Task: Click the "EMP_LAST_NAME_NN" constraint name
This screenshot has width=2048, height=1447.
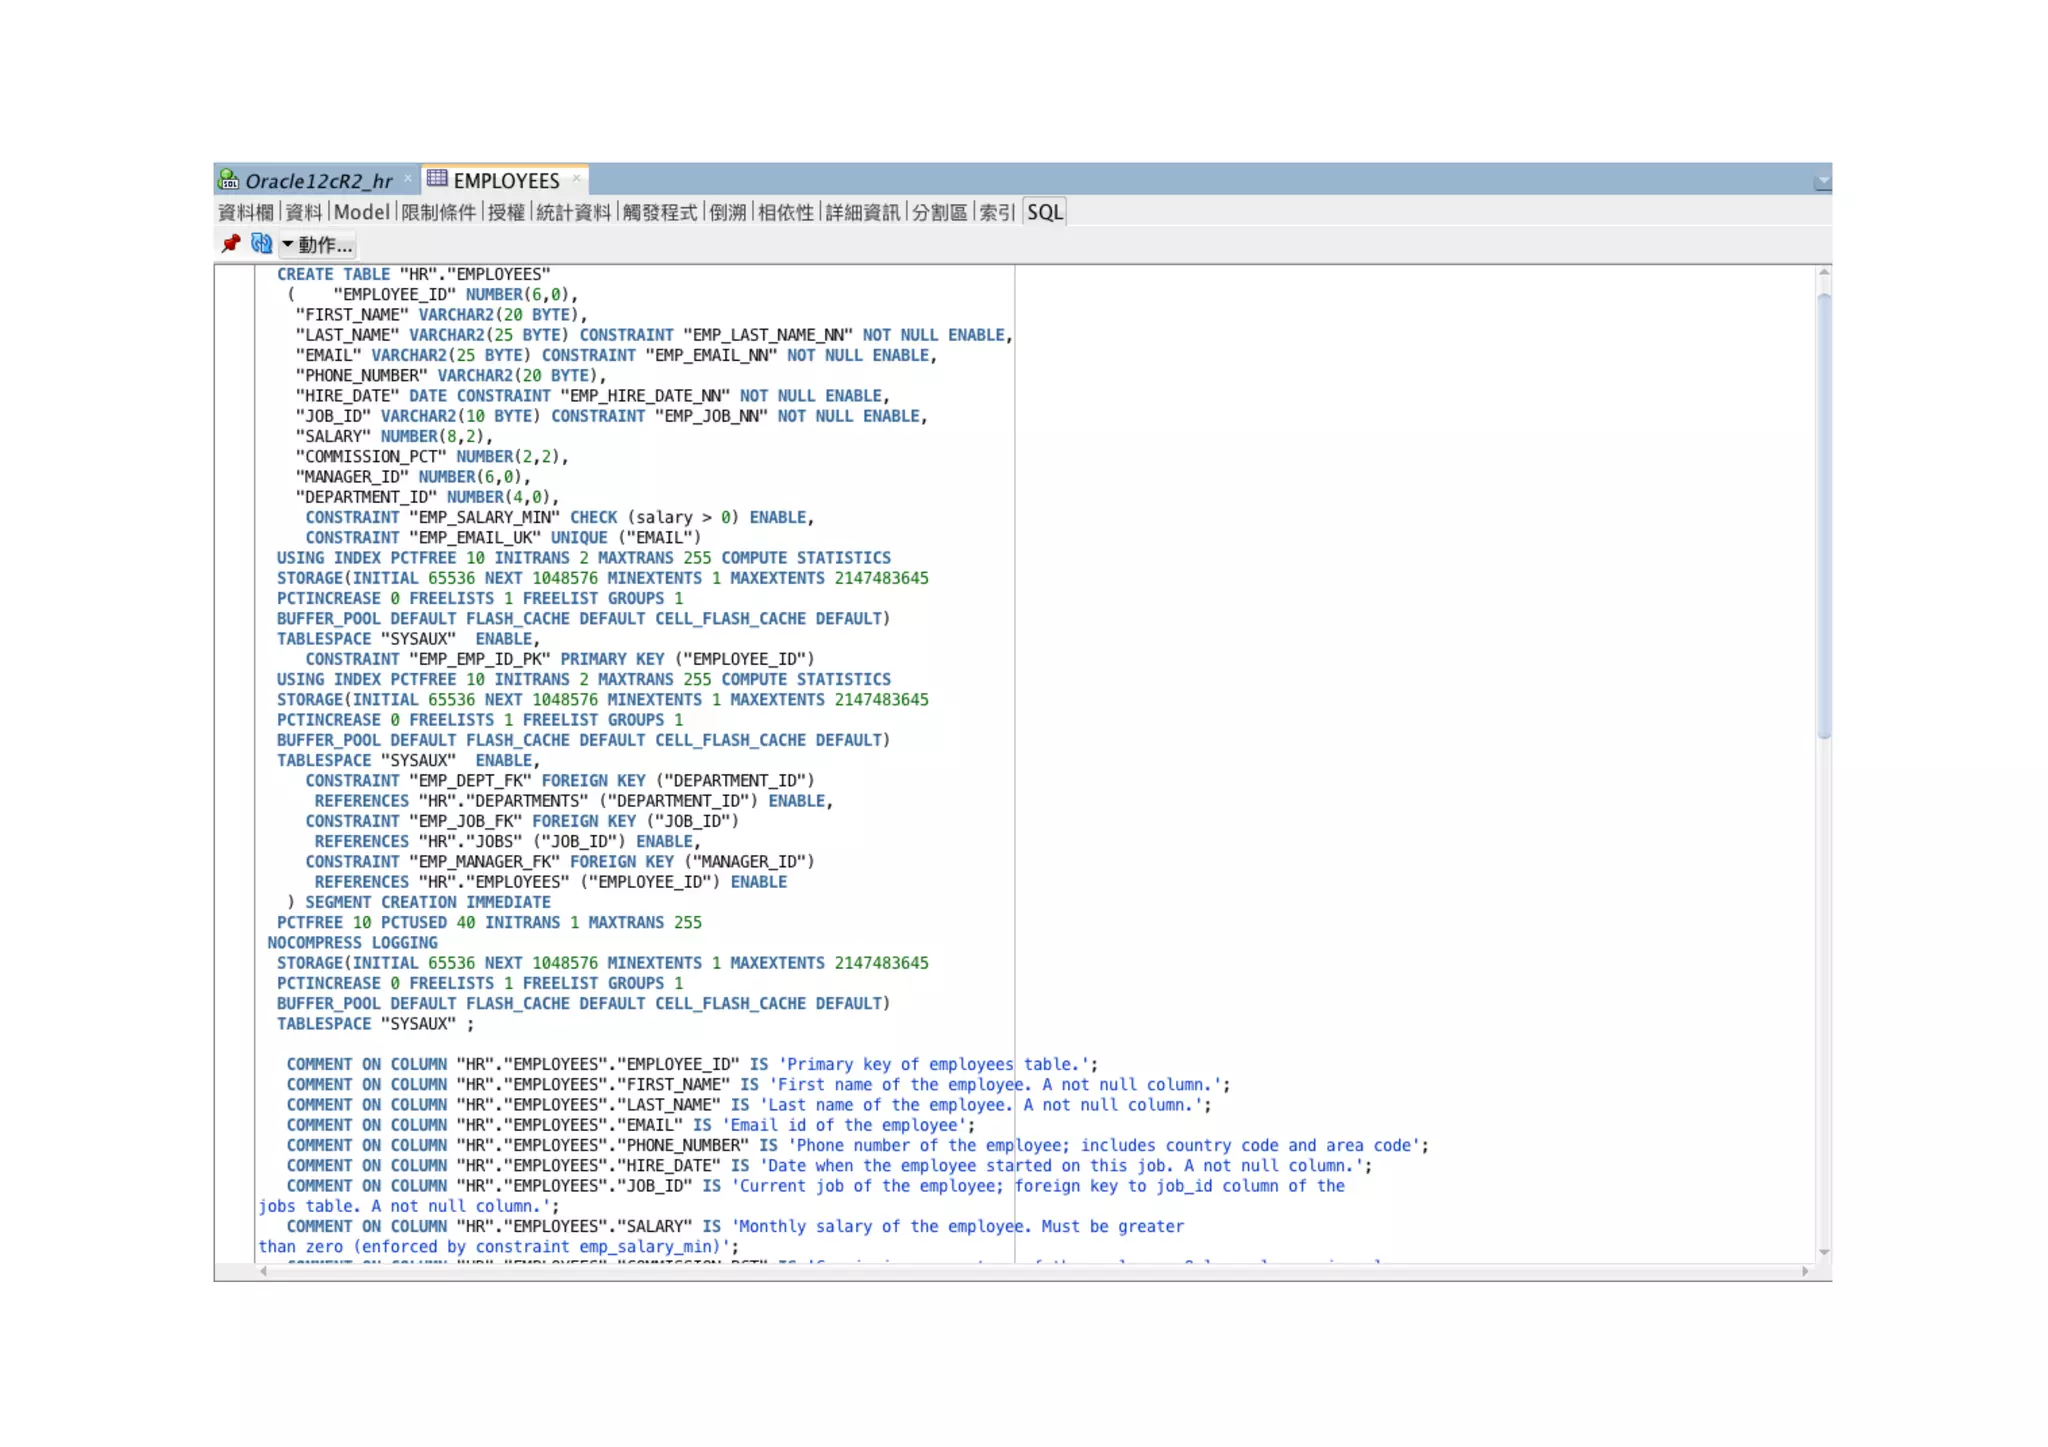Action: [768, 335]
